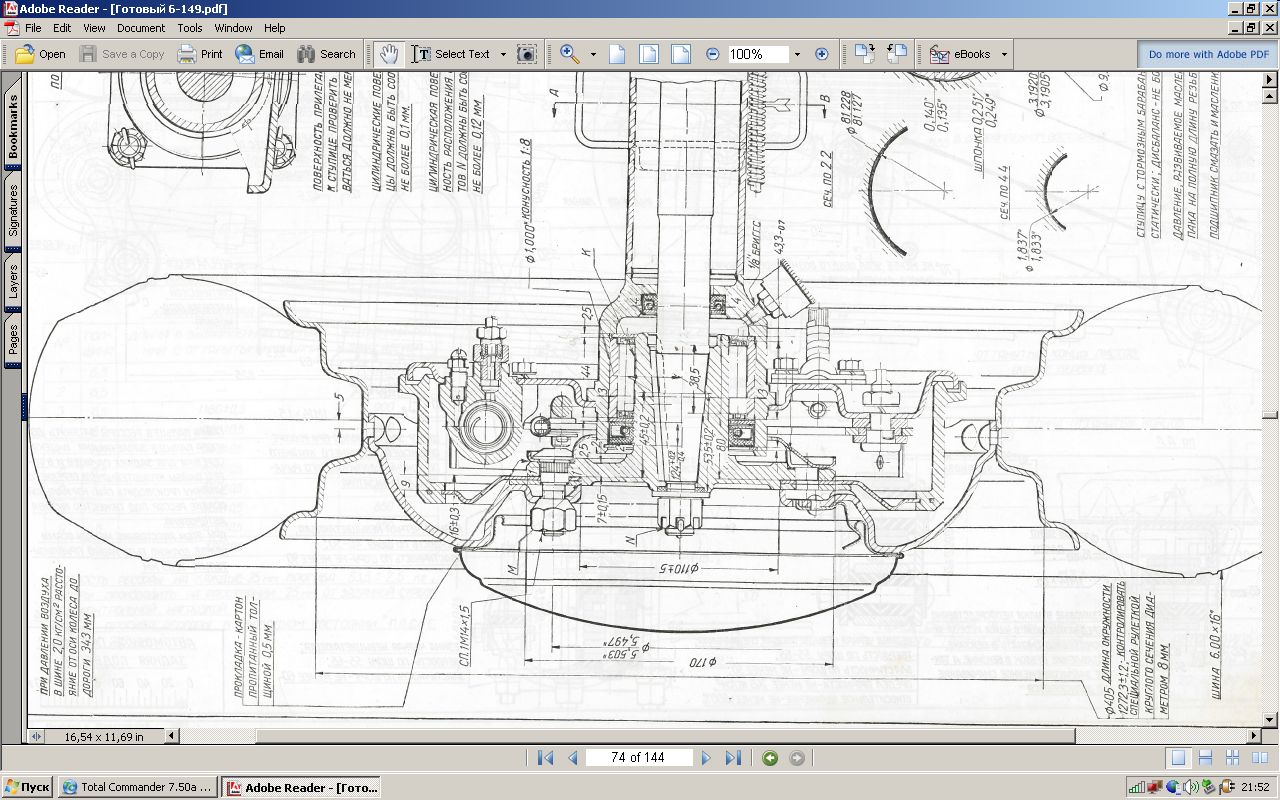Go to the first page

[x=545, y=758]
